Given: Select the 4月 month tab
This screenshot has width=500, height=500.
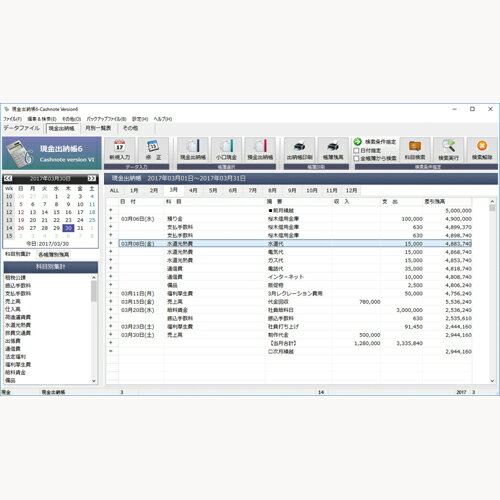Looking at the screenshot, I should pos(193,191).
